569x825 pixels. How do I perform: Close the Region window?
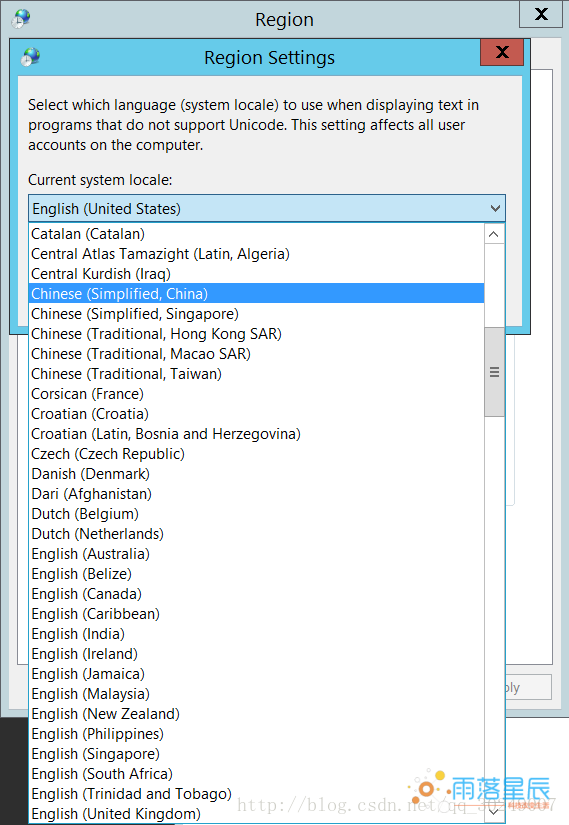541,14
